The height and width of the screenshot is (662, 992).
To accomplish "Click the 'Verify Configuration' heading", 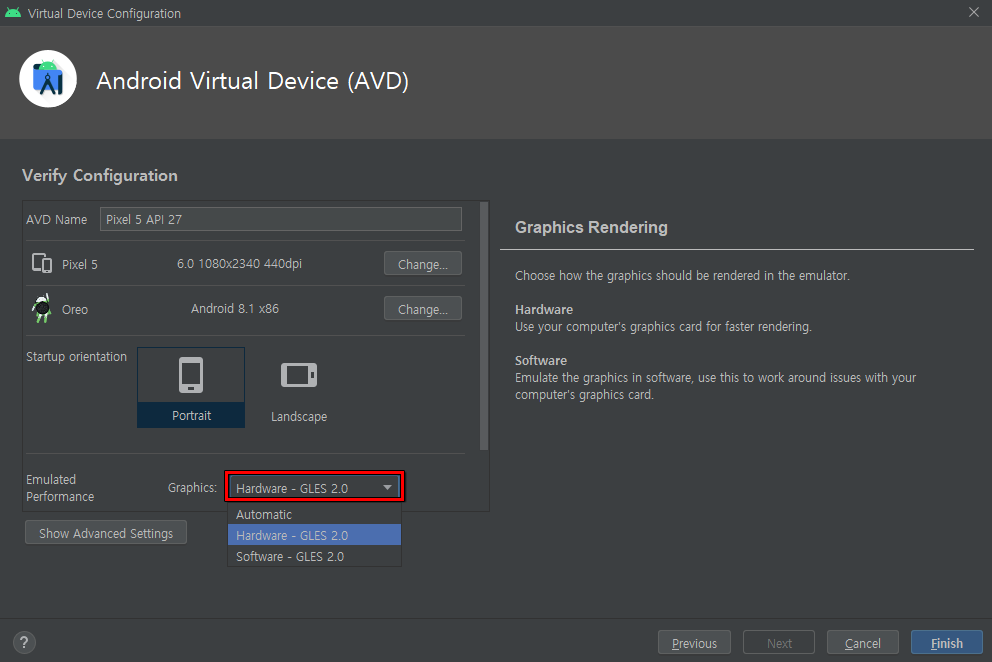I will 99,175.
